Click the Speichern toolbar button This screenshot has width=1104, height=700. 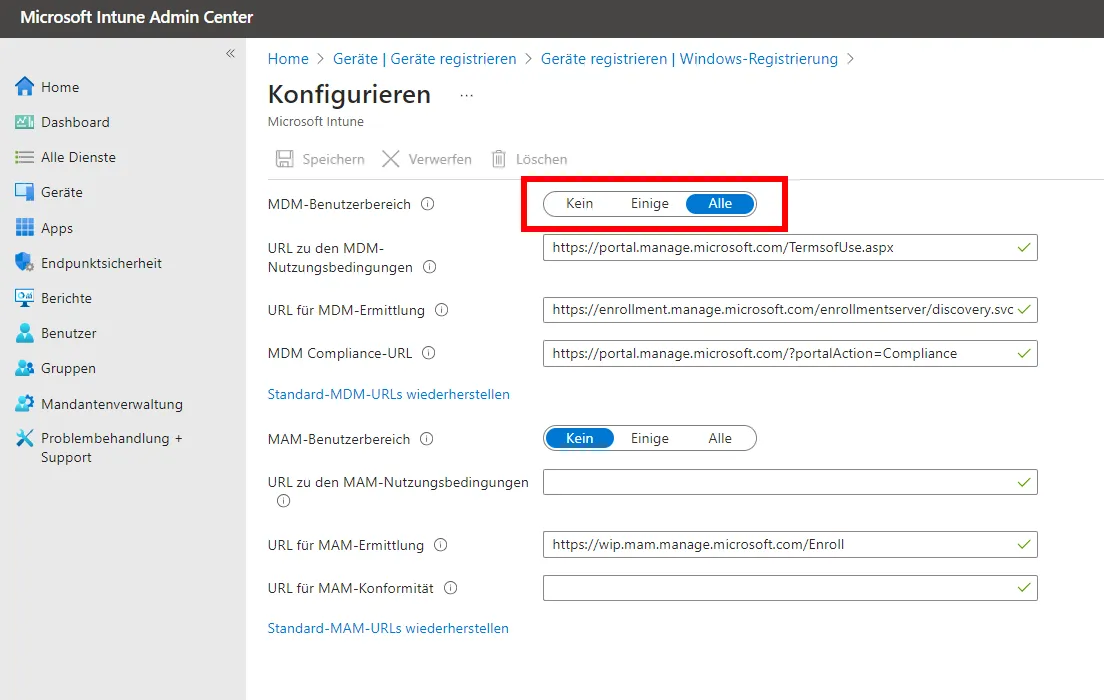pyautogui.click(x=320, y=159)
